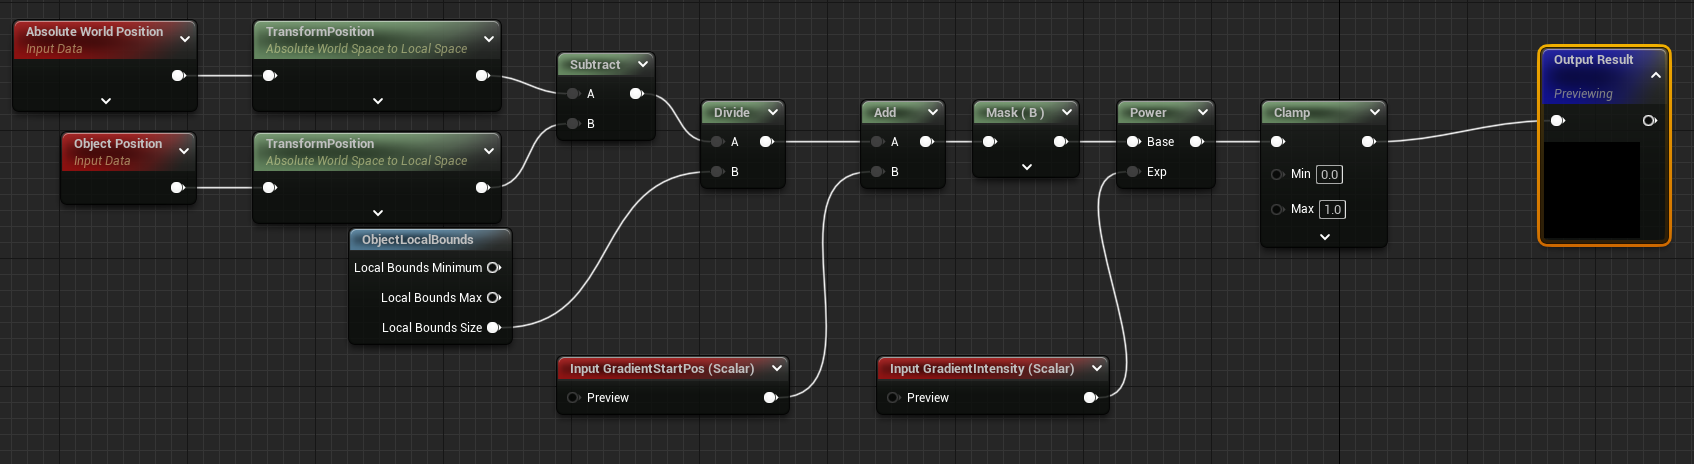Select the Clamp node title
Viewport: 1694px width, 464px height.
tap(1292, 113)
